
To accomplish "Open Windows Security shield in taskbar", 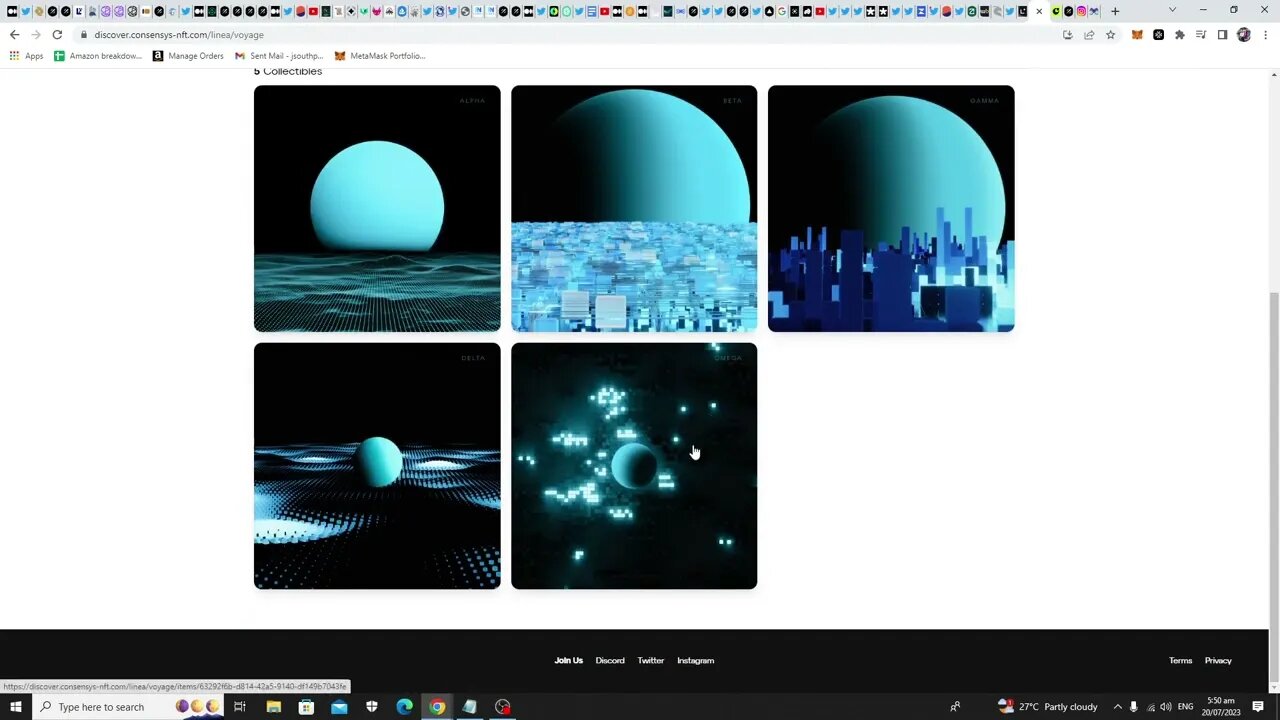I will click(372, 707).
